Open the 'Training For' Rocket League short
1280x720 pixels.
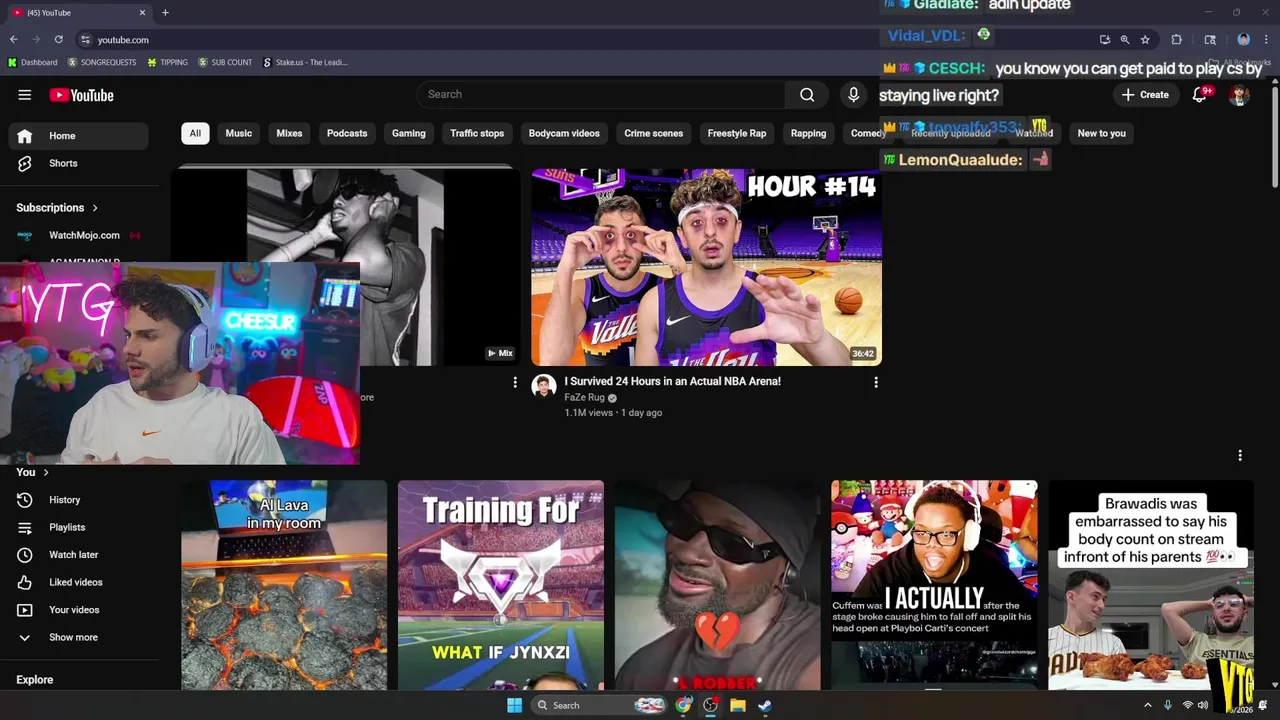click(501, 585)
